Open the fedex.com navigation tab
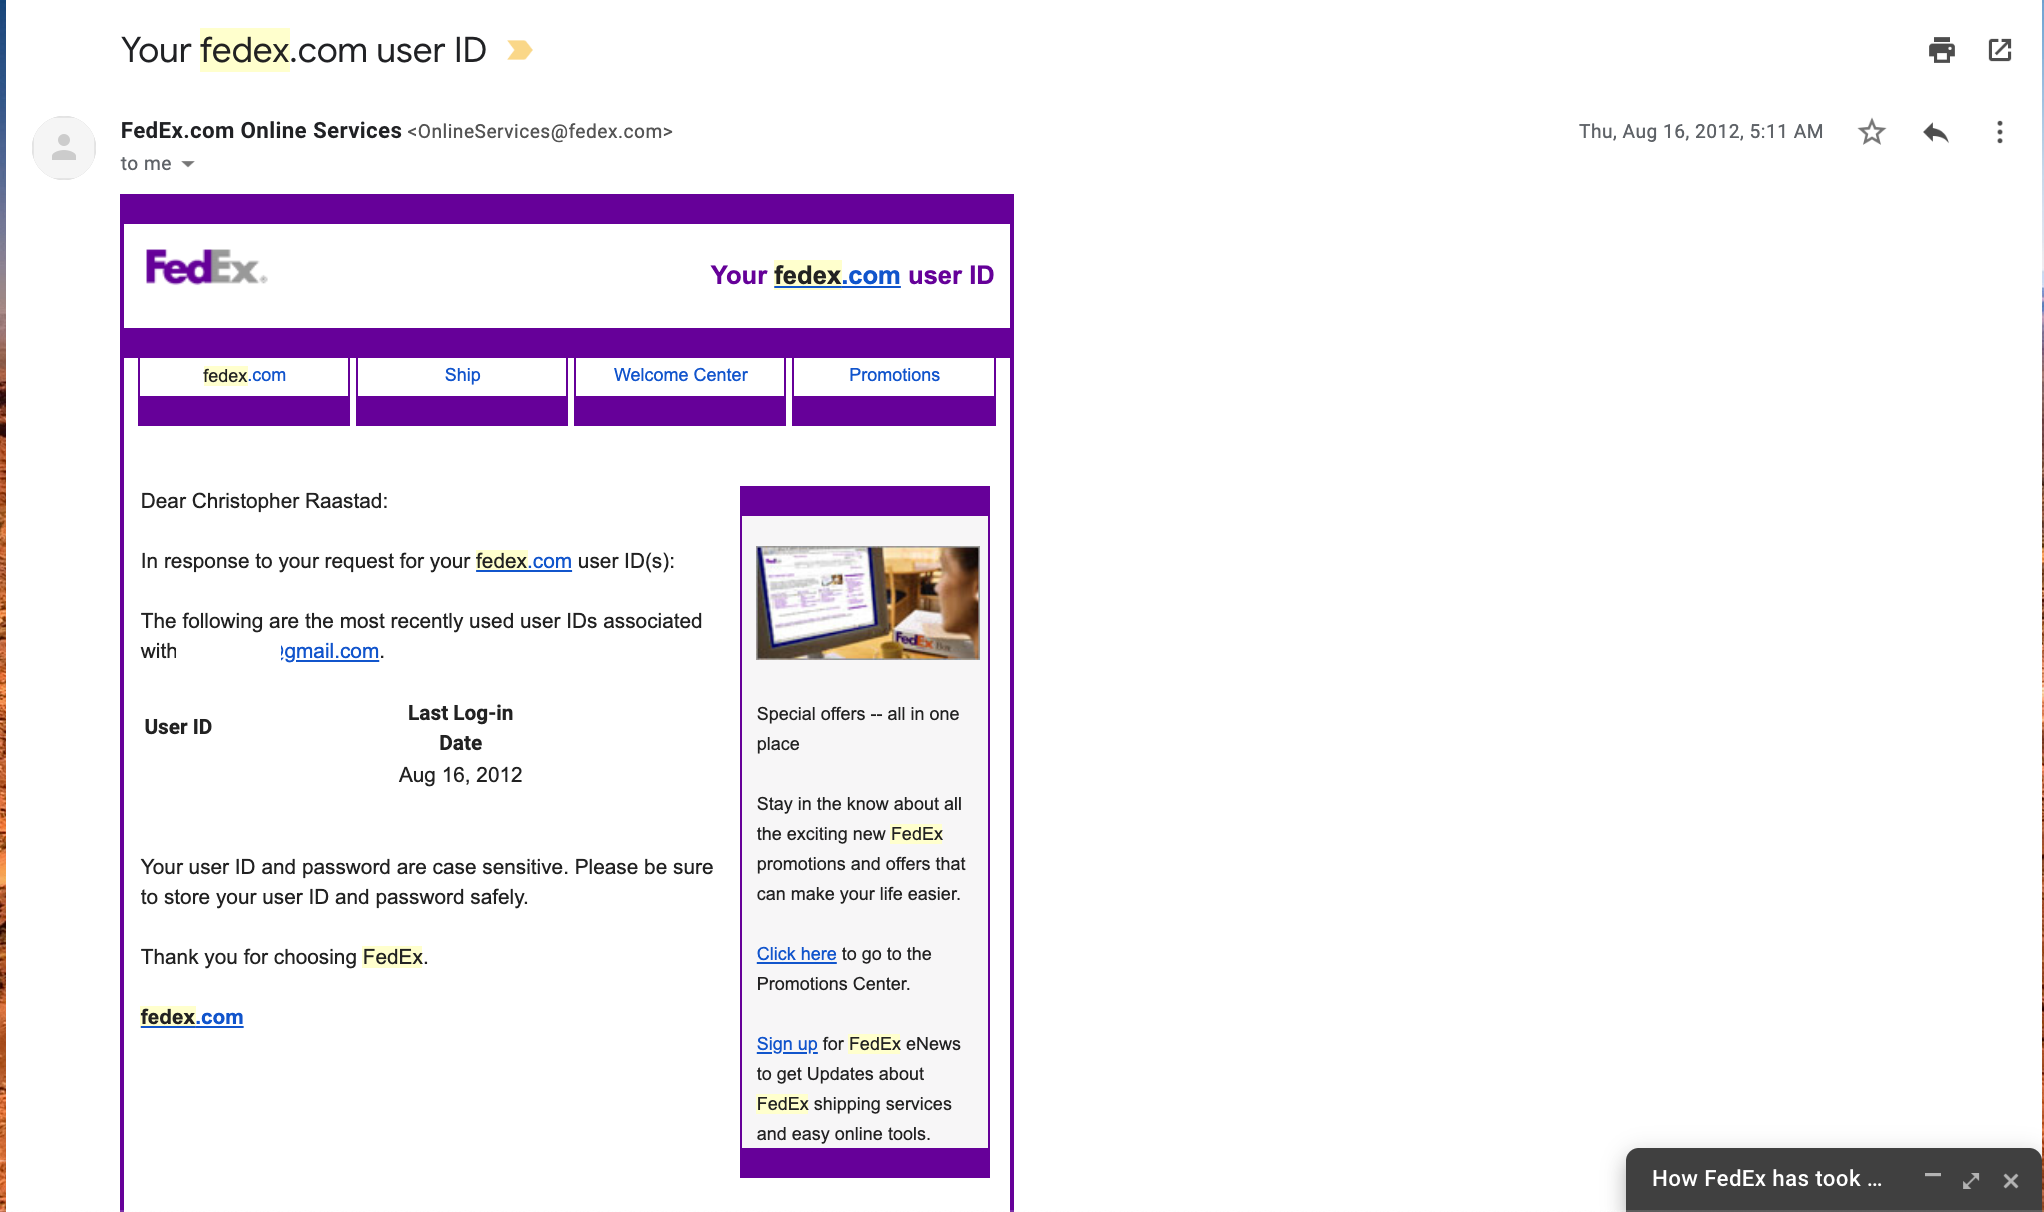 point(244,375)
